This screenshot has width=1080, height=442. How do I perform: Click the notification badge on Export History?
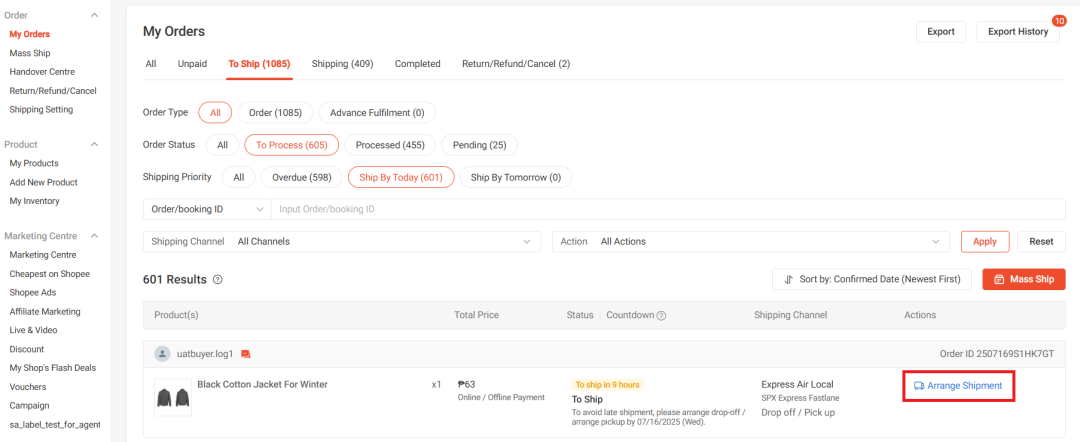(1059, 20)
